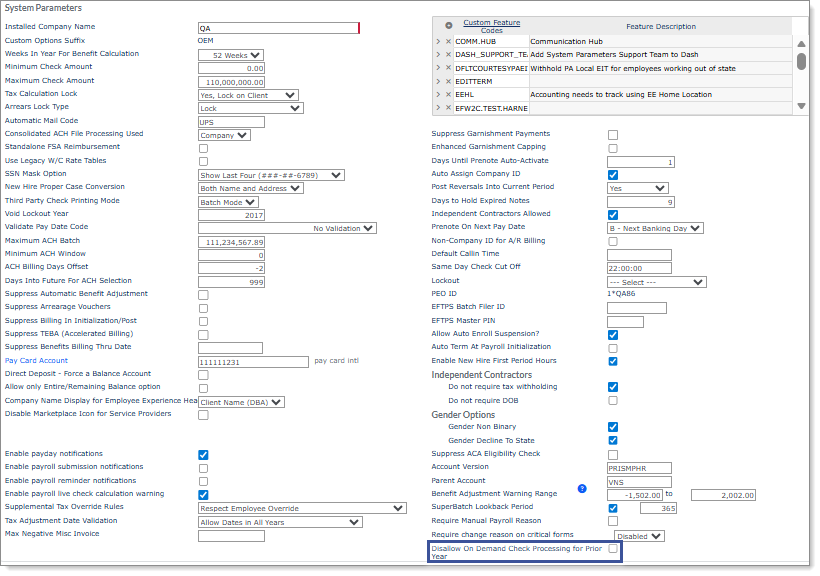
Task: Delete the DASH_SUPPORT_TE feature row
Action: [449, 55]
